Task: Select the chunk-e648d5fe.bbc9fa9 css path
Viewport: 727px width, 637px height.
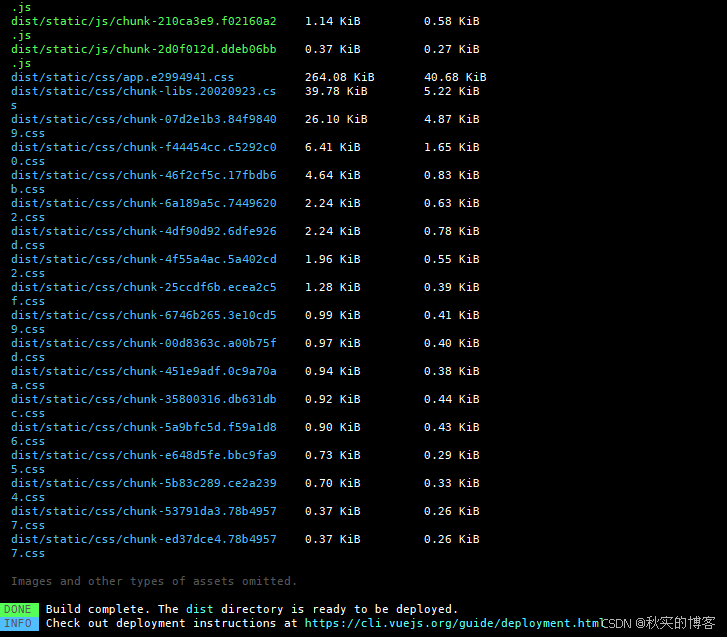Action: tap(144, 455)
